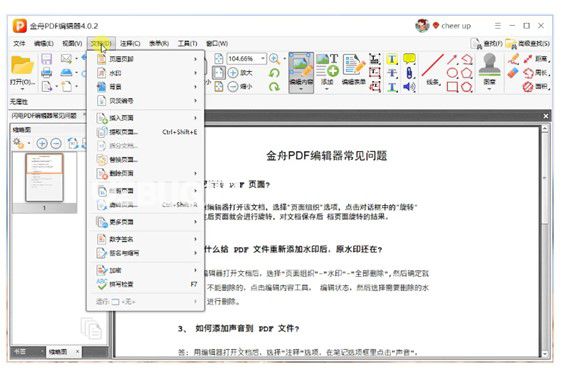
Task: Choose Replace Pages (替换页面) menu item
Action: pos(146,160)
